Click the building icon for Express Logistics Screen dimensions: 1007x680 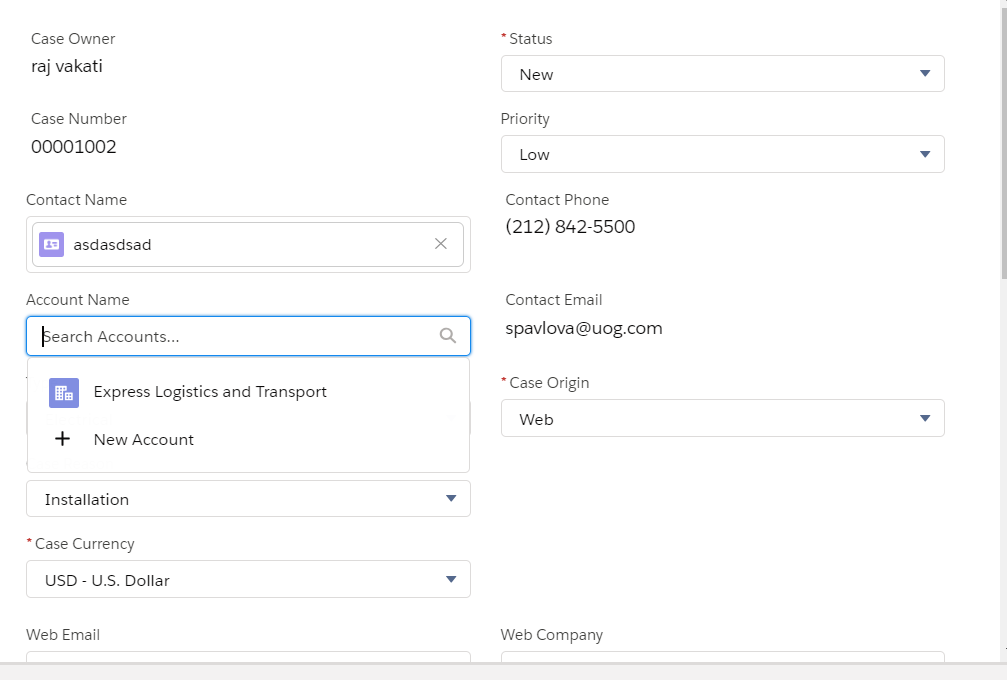point(64,392)
